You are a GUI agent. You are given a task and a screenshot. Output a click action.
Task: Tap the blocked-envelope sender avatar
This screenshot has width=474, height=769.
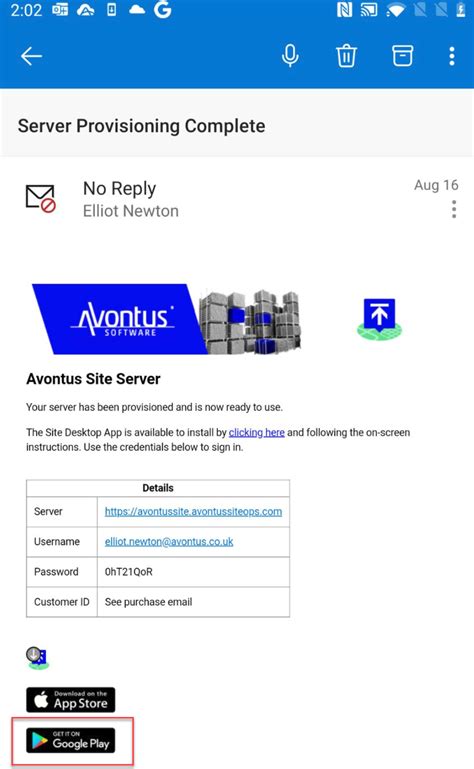40,199
